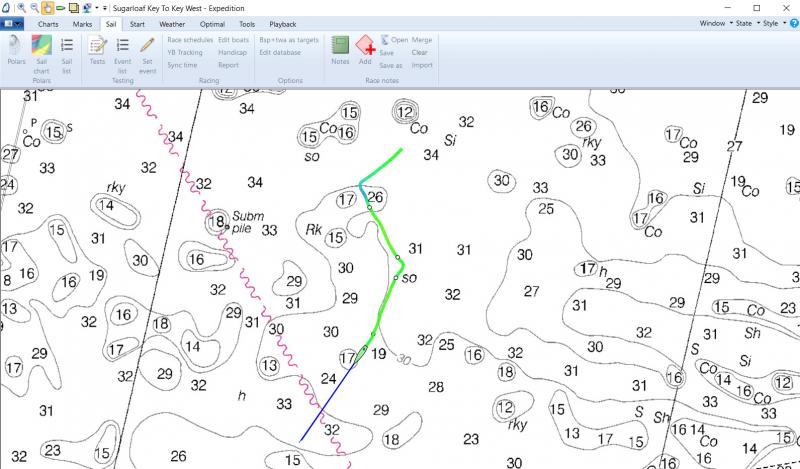Screen dimensions: 800x469
Task: Expand the Window dropdown menu
Action: coord(714,22)
